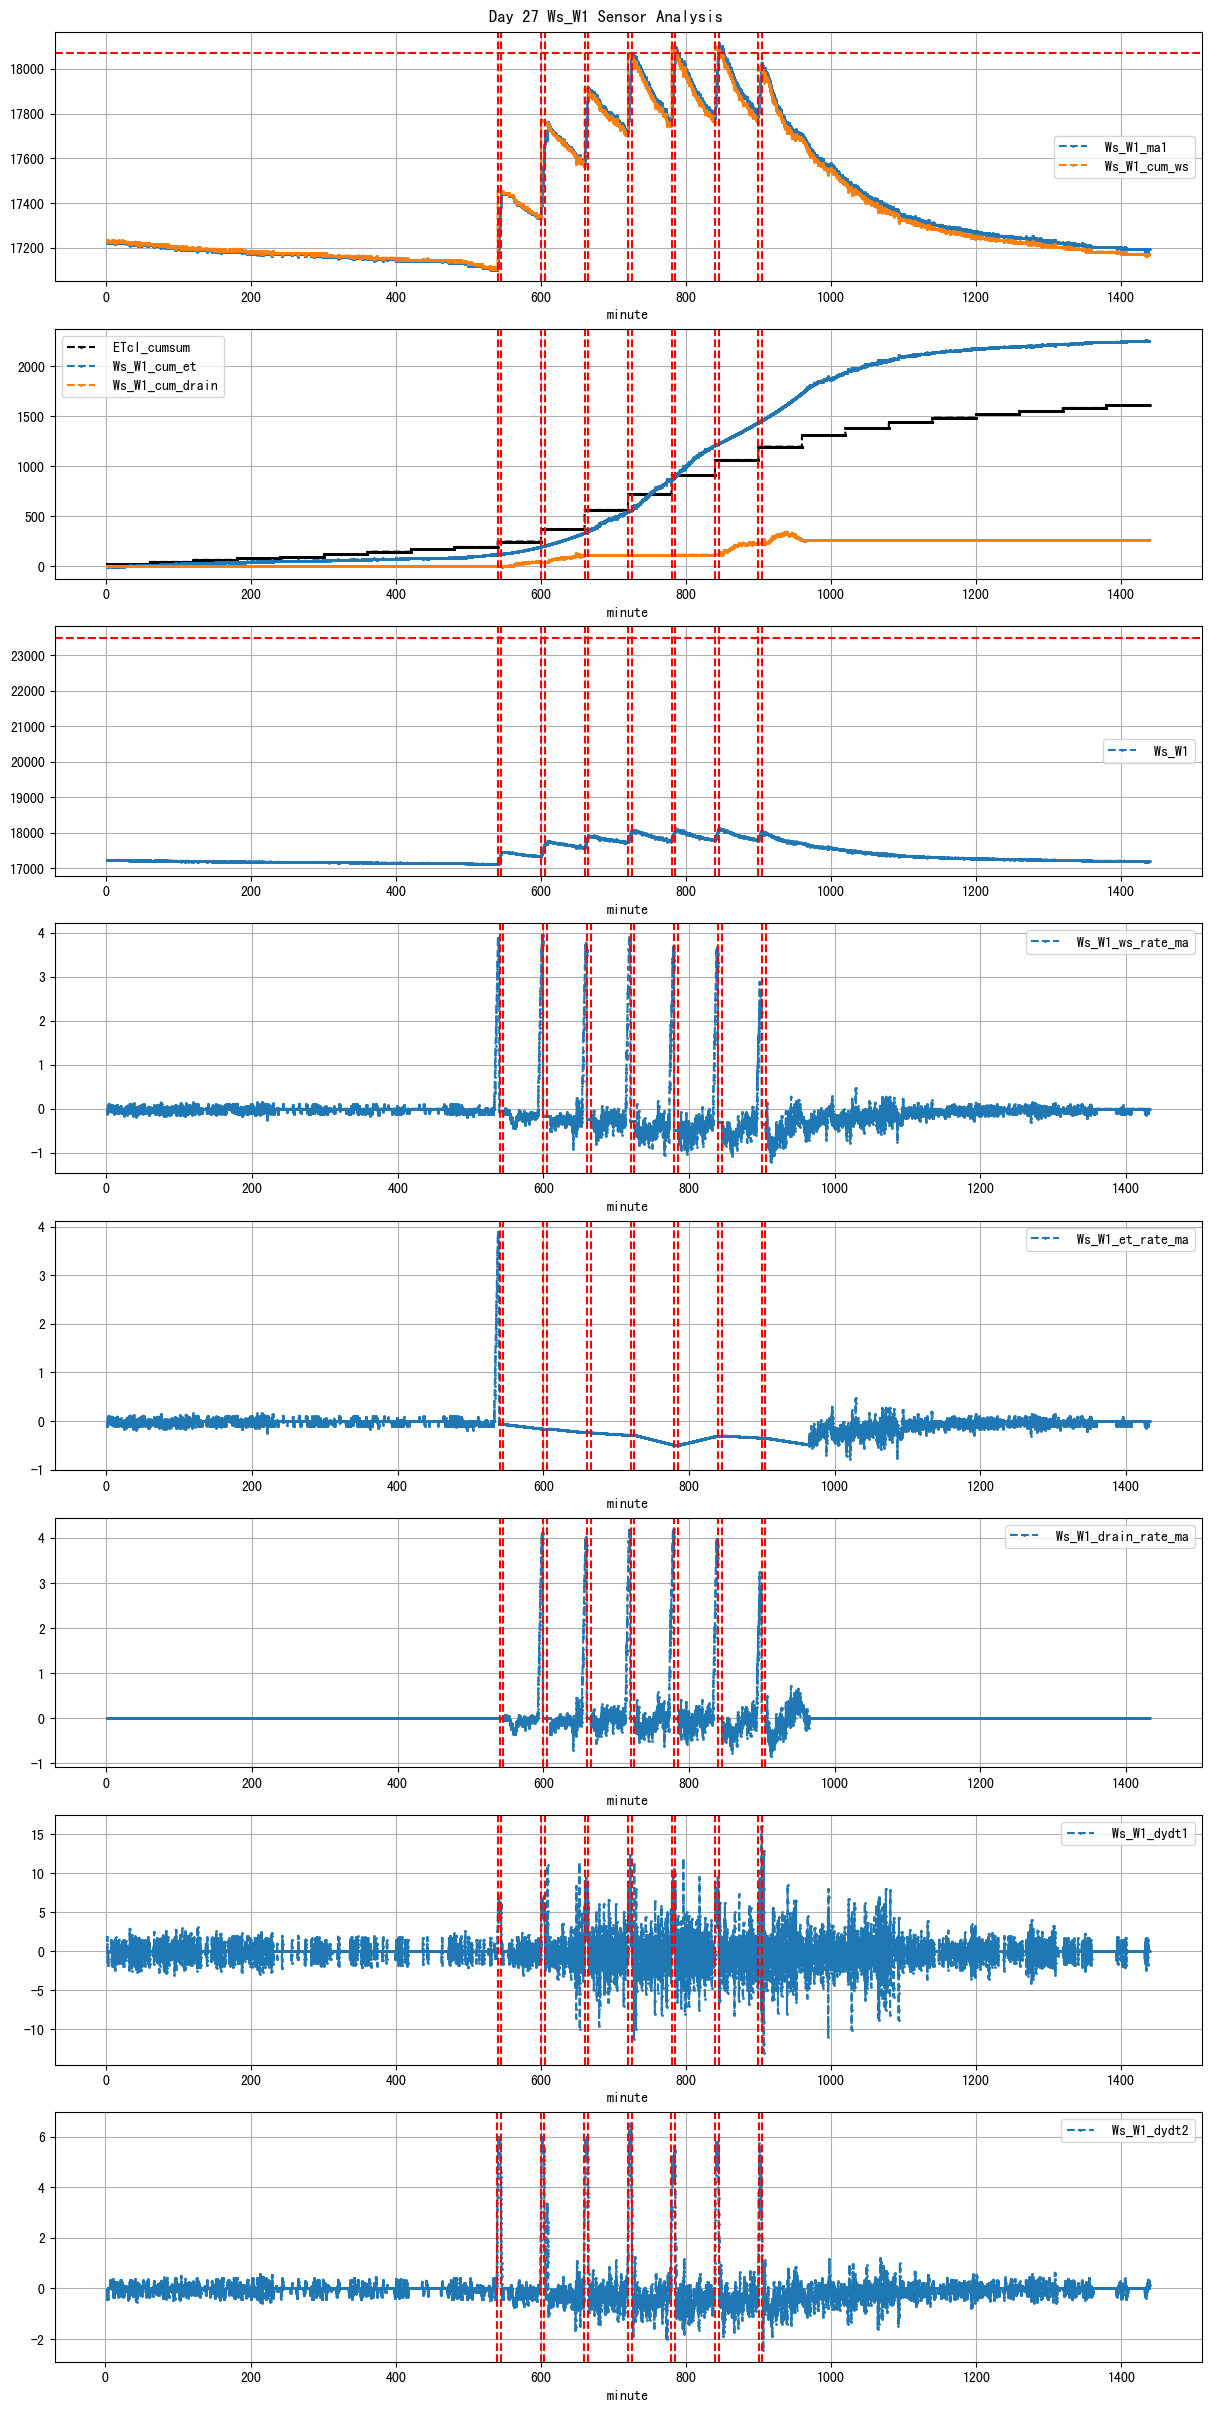Click the 15 y-axis tick on the dydt1 plot
1211x2411 pixels.
37,1835
